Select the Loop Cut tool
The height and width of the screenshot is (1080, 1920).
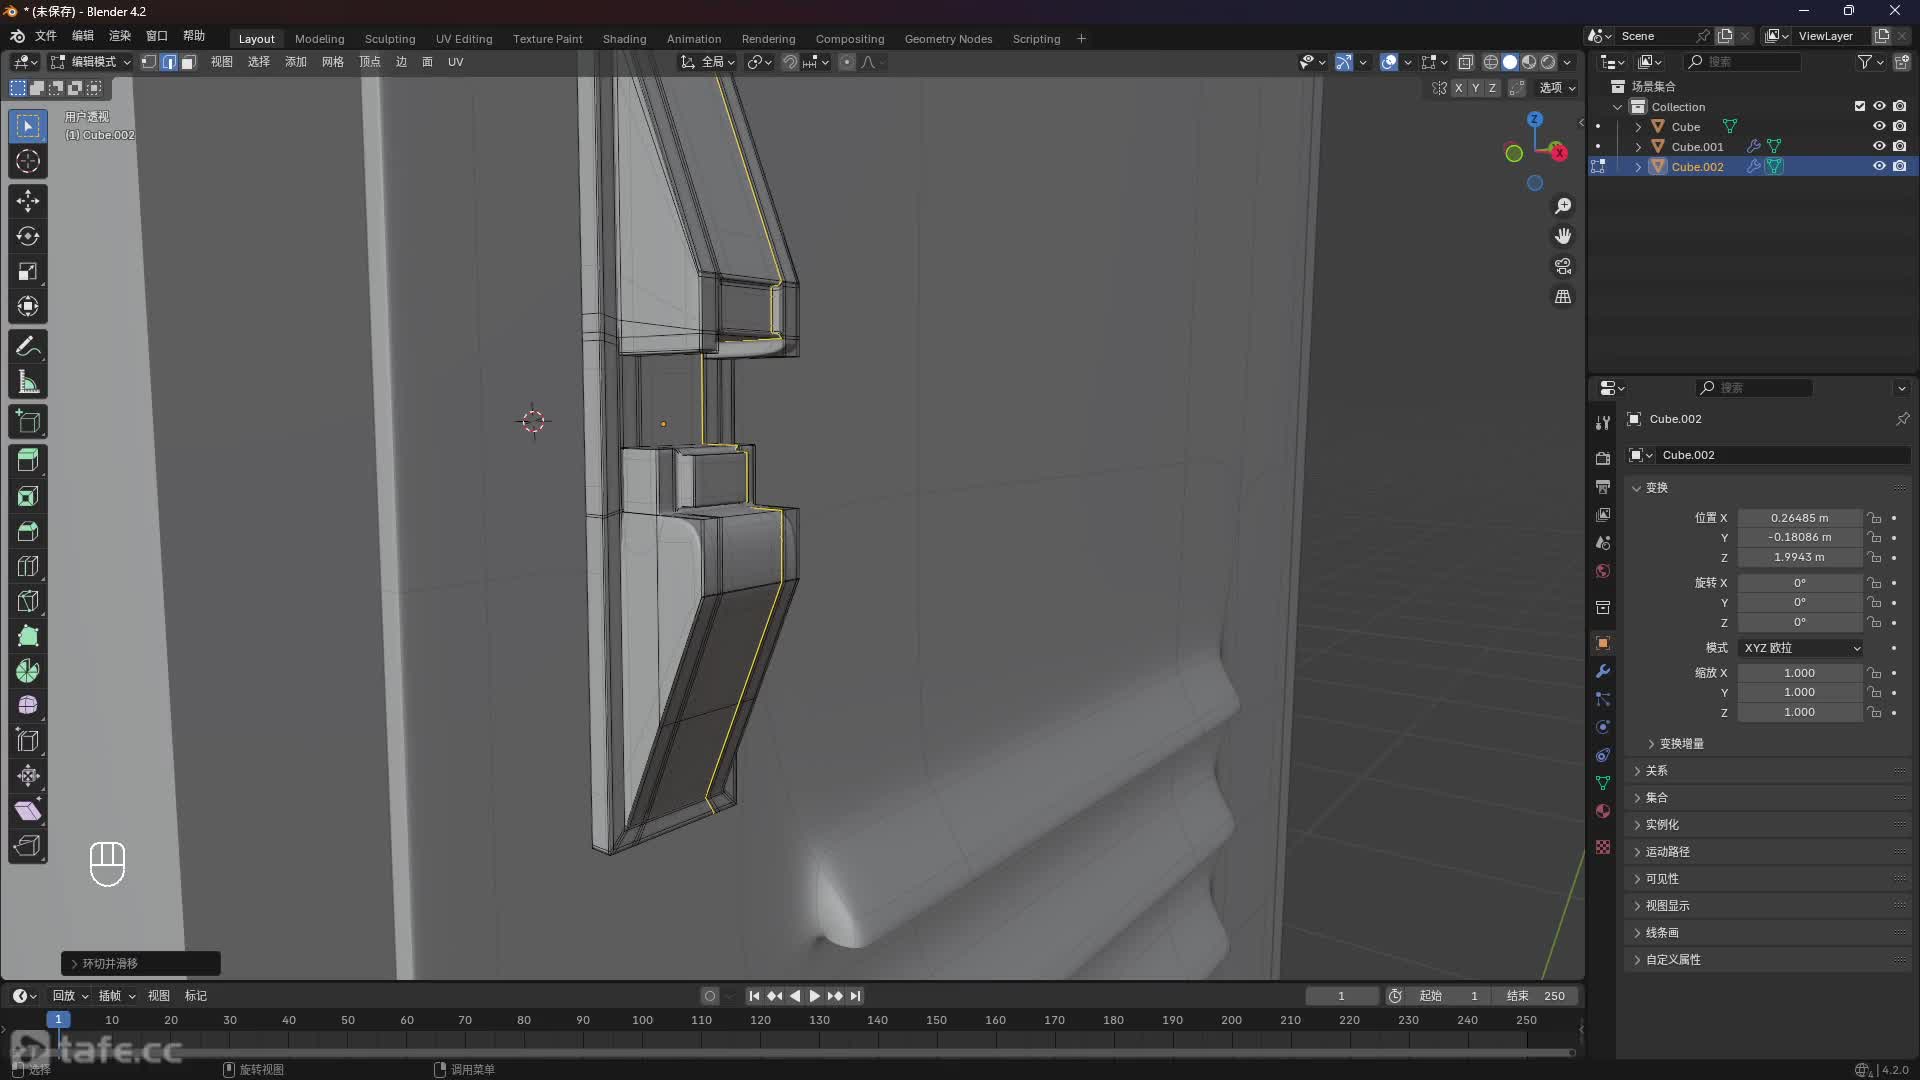coord(28,566)
